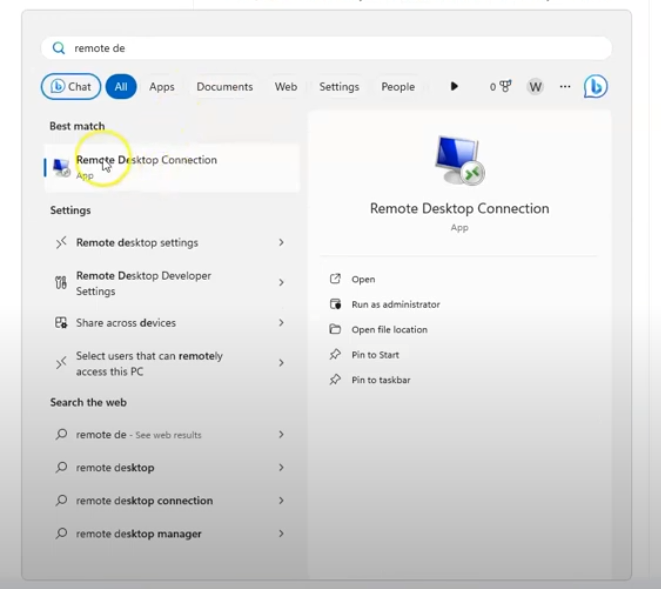Click the Open action icon
661x589 pixels.
pos(335,279)
